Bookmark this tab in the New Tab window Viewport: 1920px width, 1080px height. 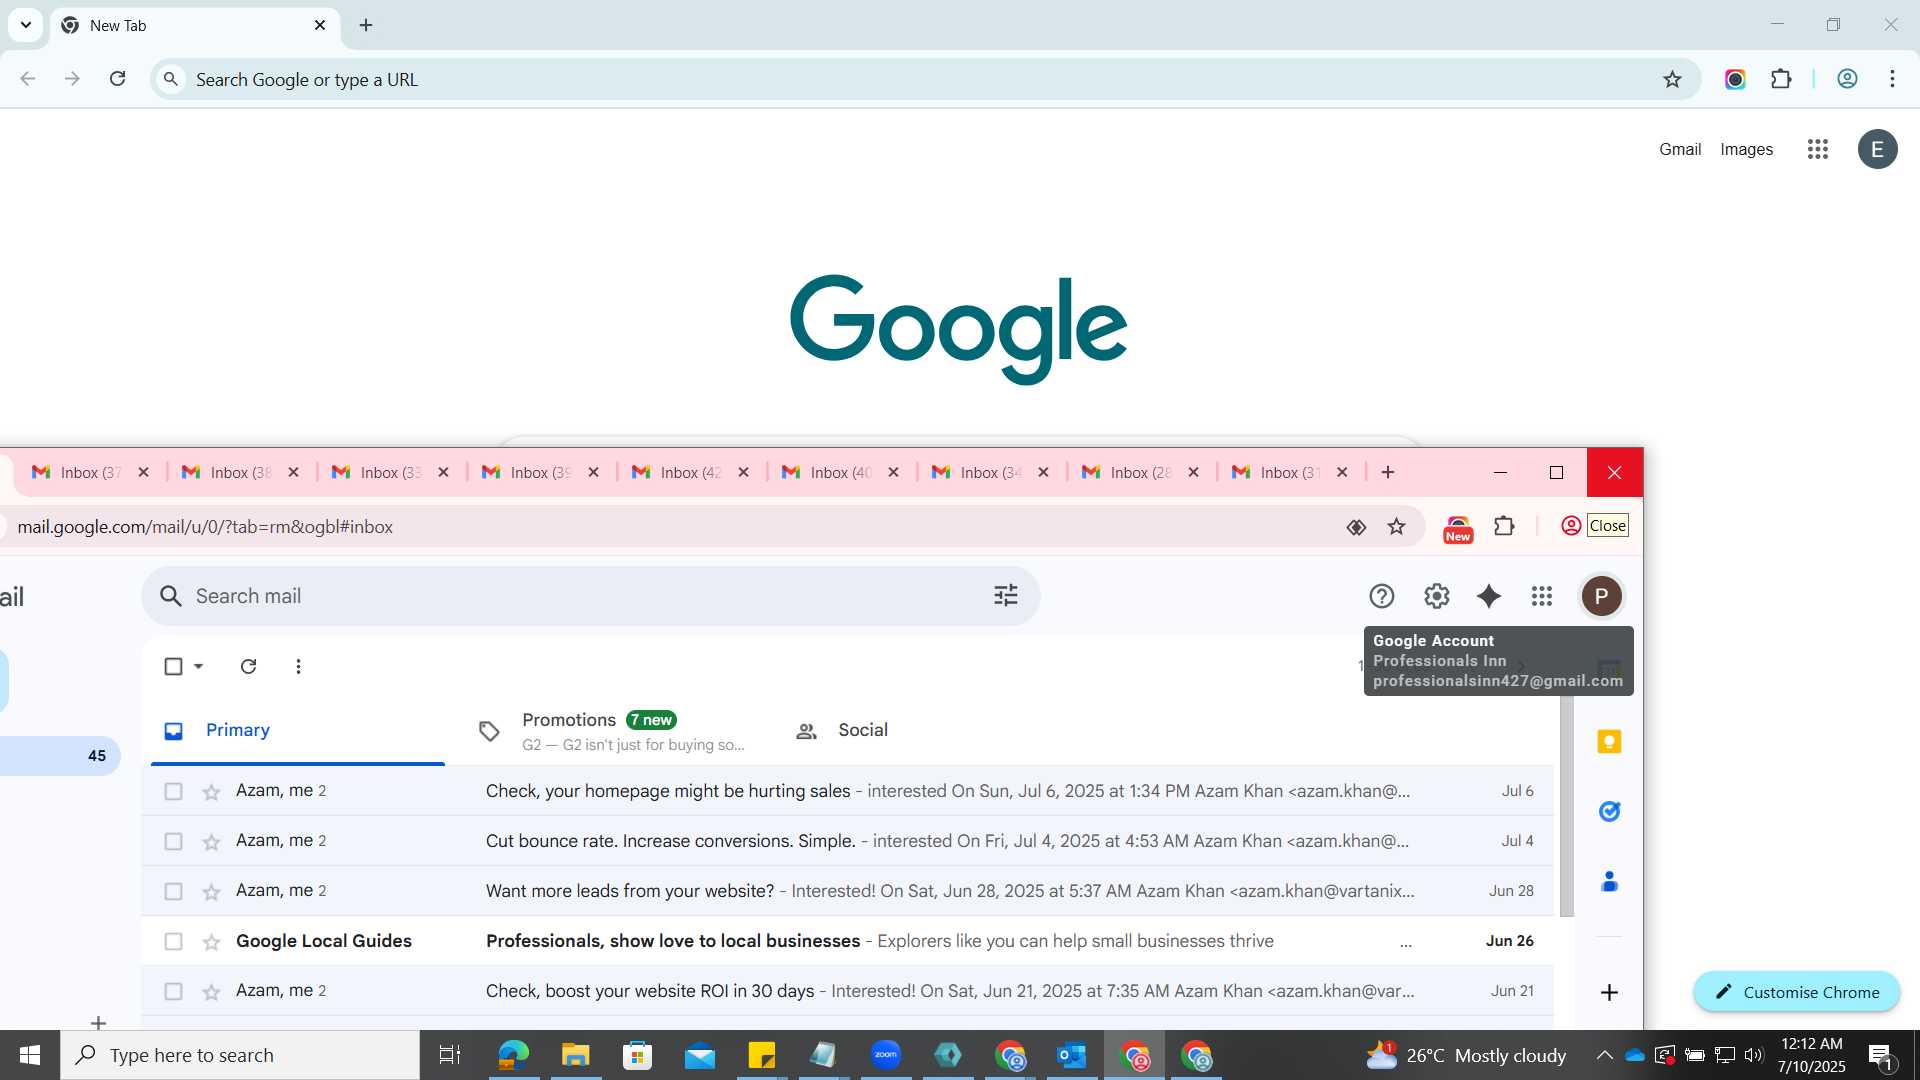1672,79
